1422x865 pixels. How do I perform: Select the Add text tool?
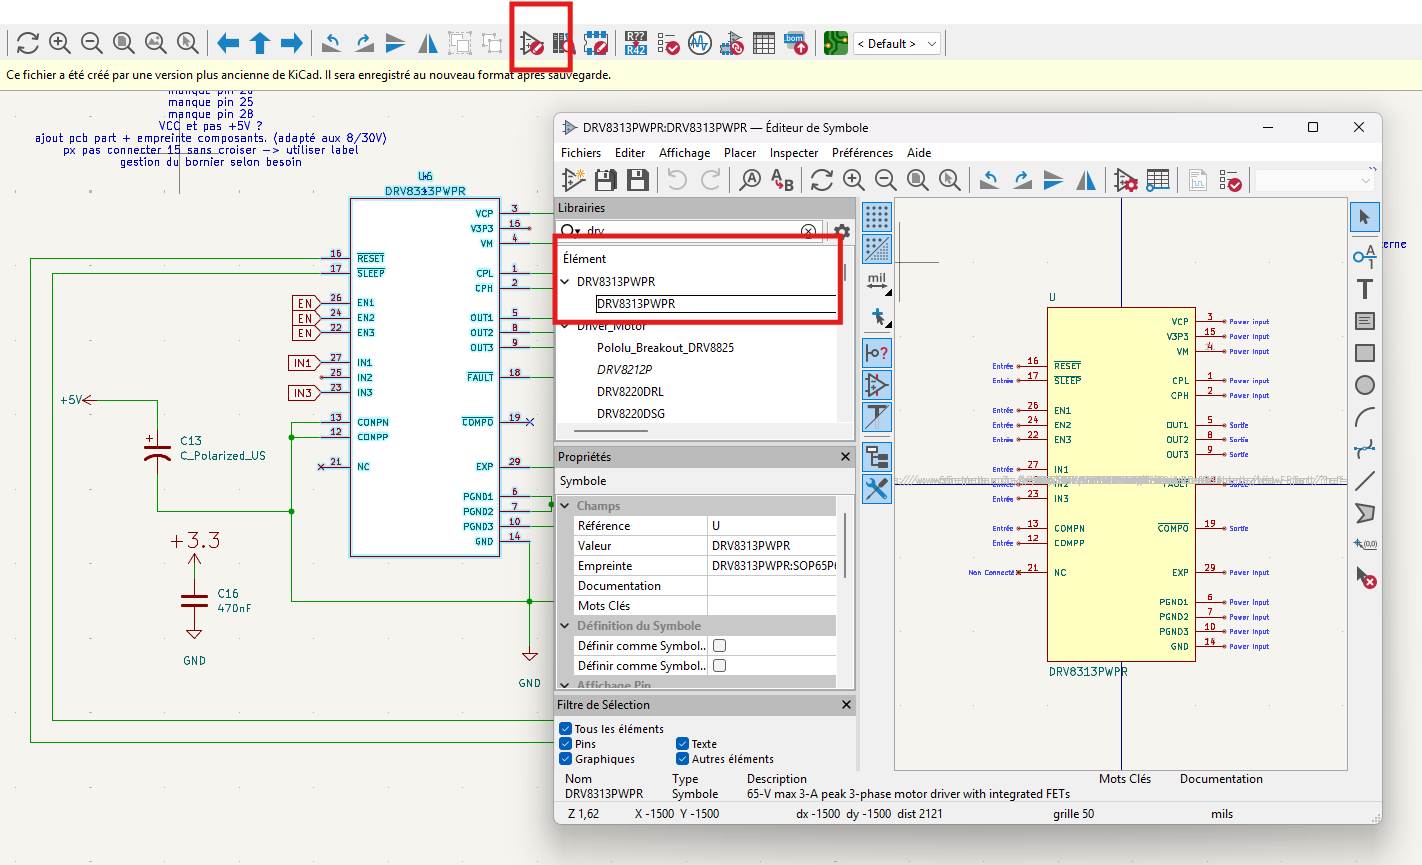1365,289
